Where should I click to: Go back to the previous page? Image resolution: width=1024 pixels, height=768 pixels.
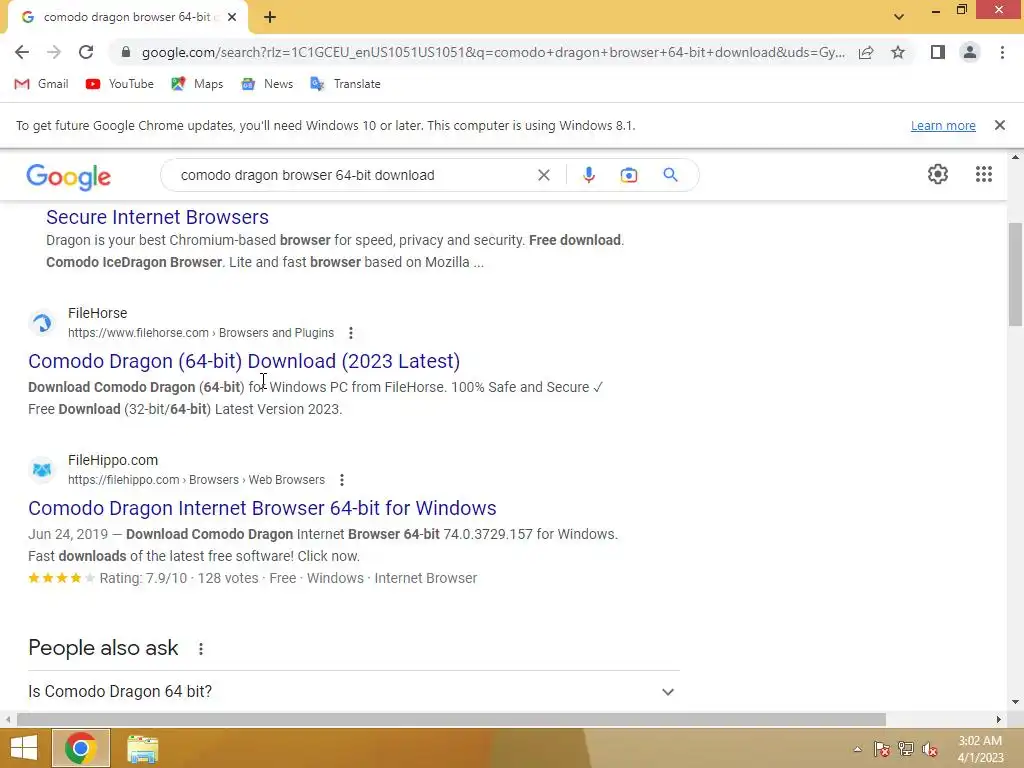point(22,52)
